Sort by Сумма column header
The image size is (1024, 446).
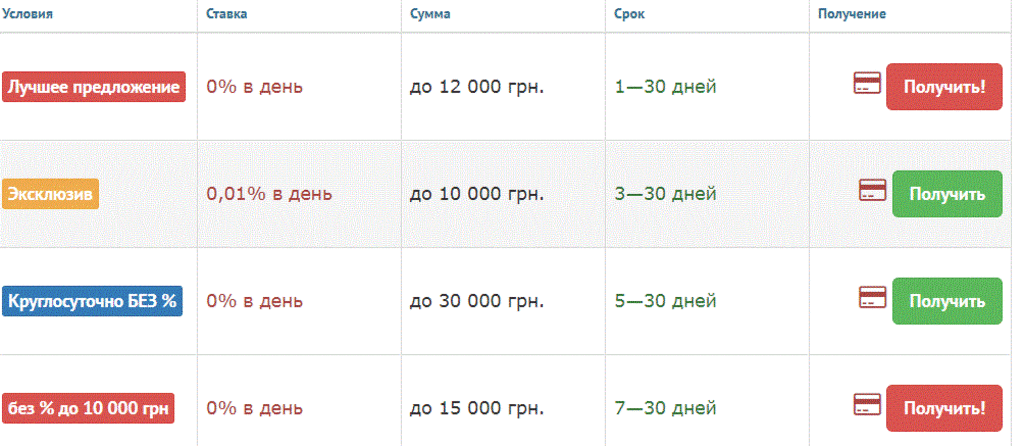[x=430, y=14]
